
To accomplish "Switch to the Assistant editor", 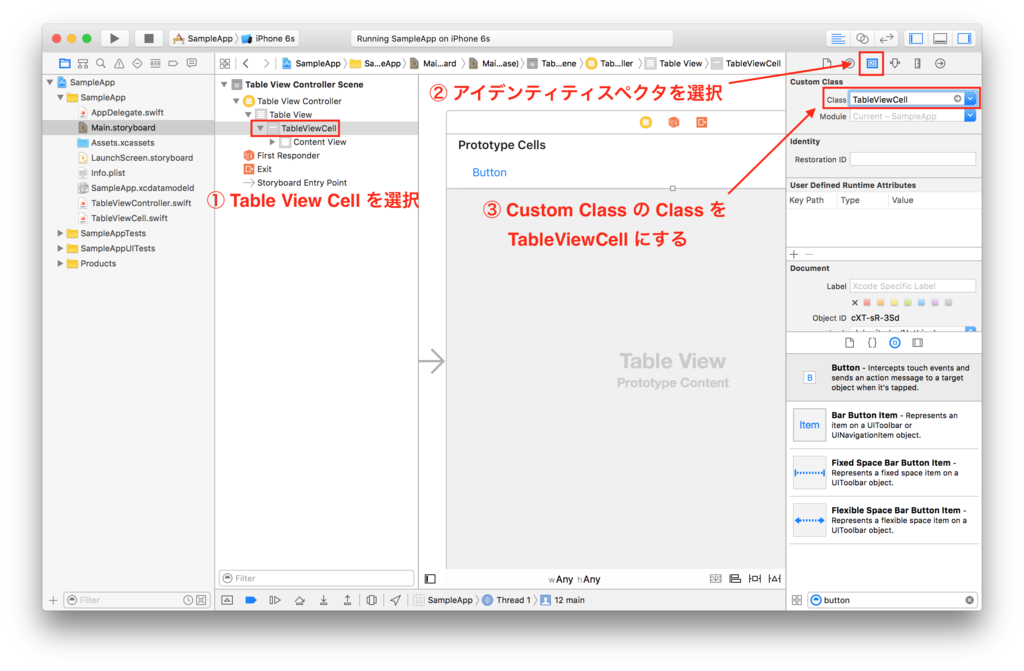I will coord(862,39).
